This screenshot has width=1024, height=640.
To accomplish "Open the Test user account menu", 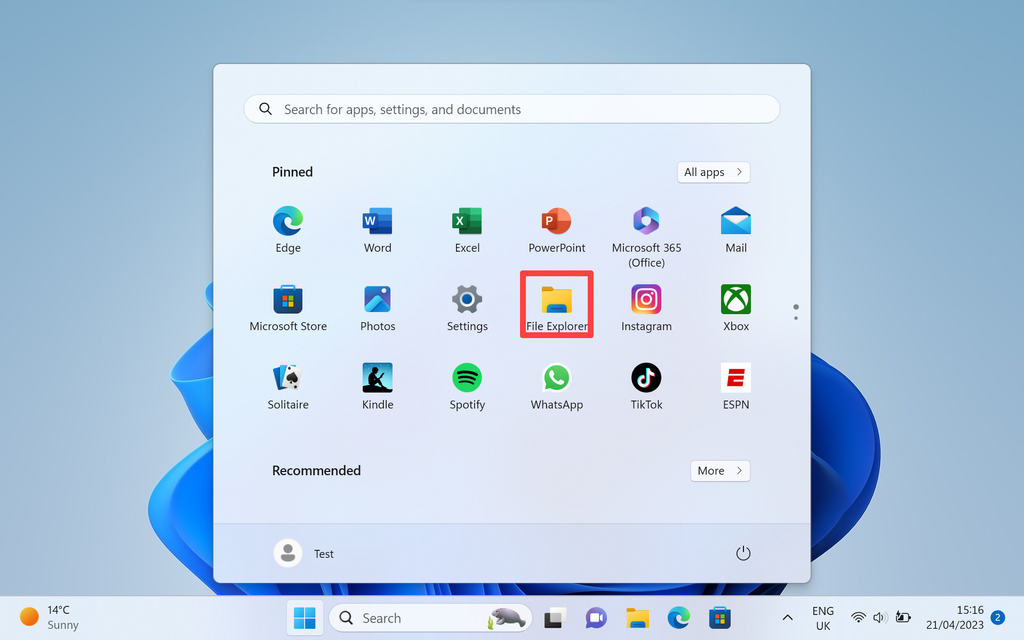I will [305, 552].
